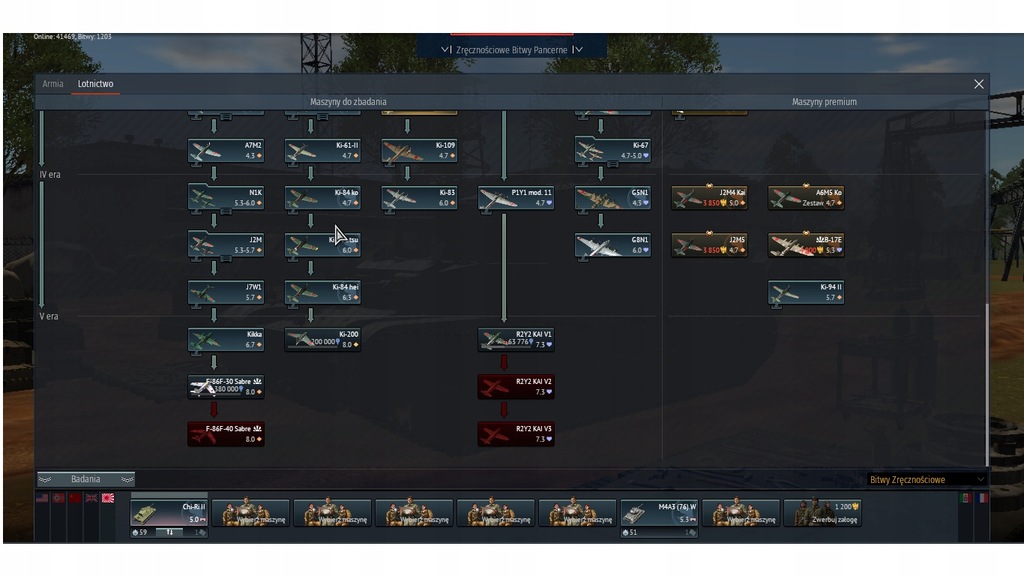Screen dimensions: 1024x576
Task: Pick the Ki-83 aircraft in the tree
Action: 419,198
